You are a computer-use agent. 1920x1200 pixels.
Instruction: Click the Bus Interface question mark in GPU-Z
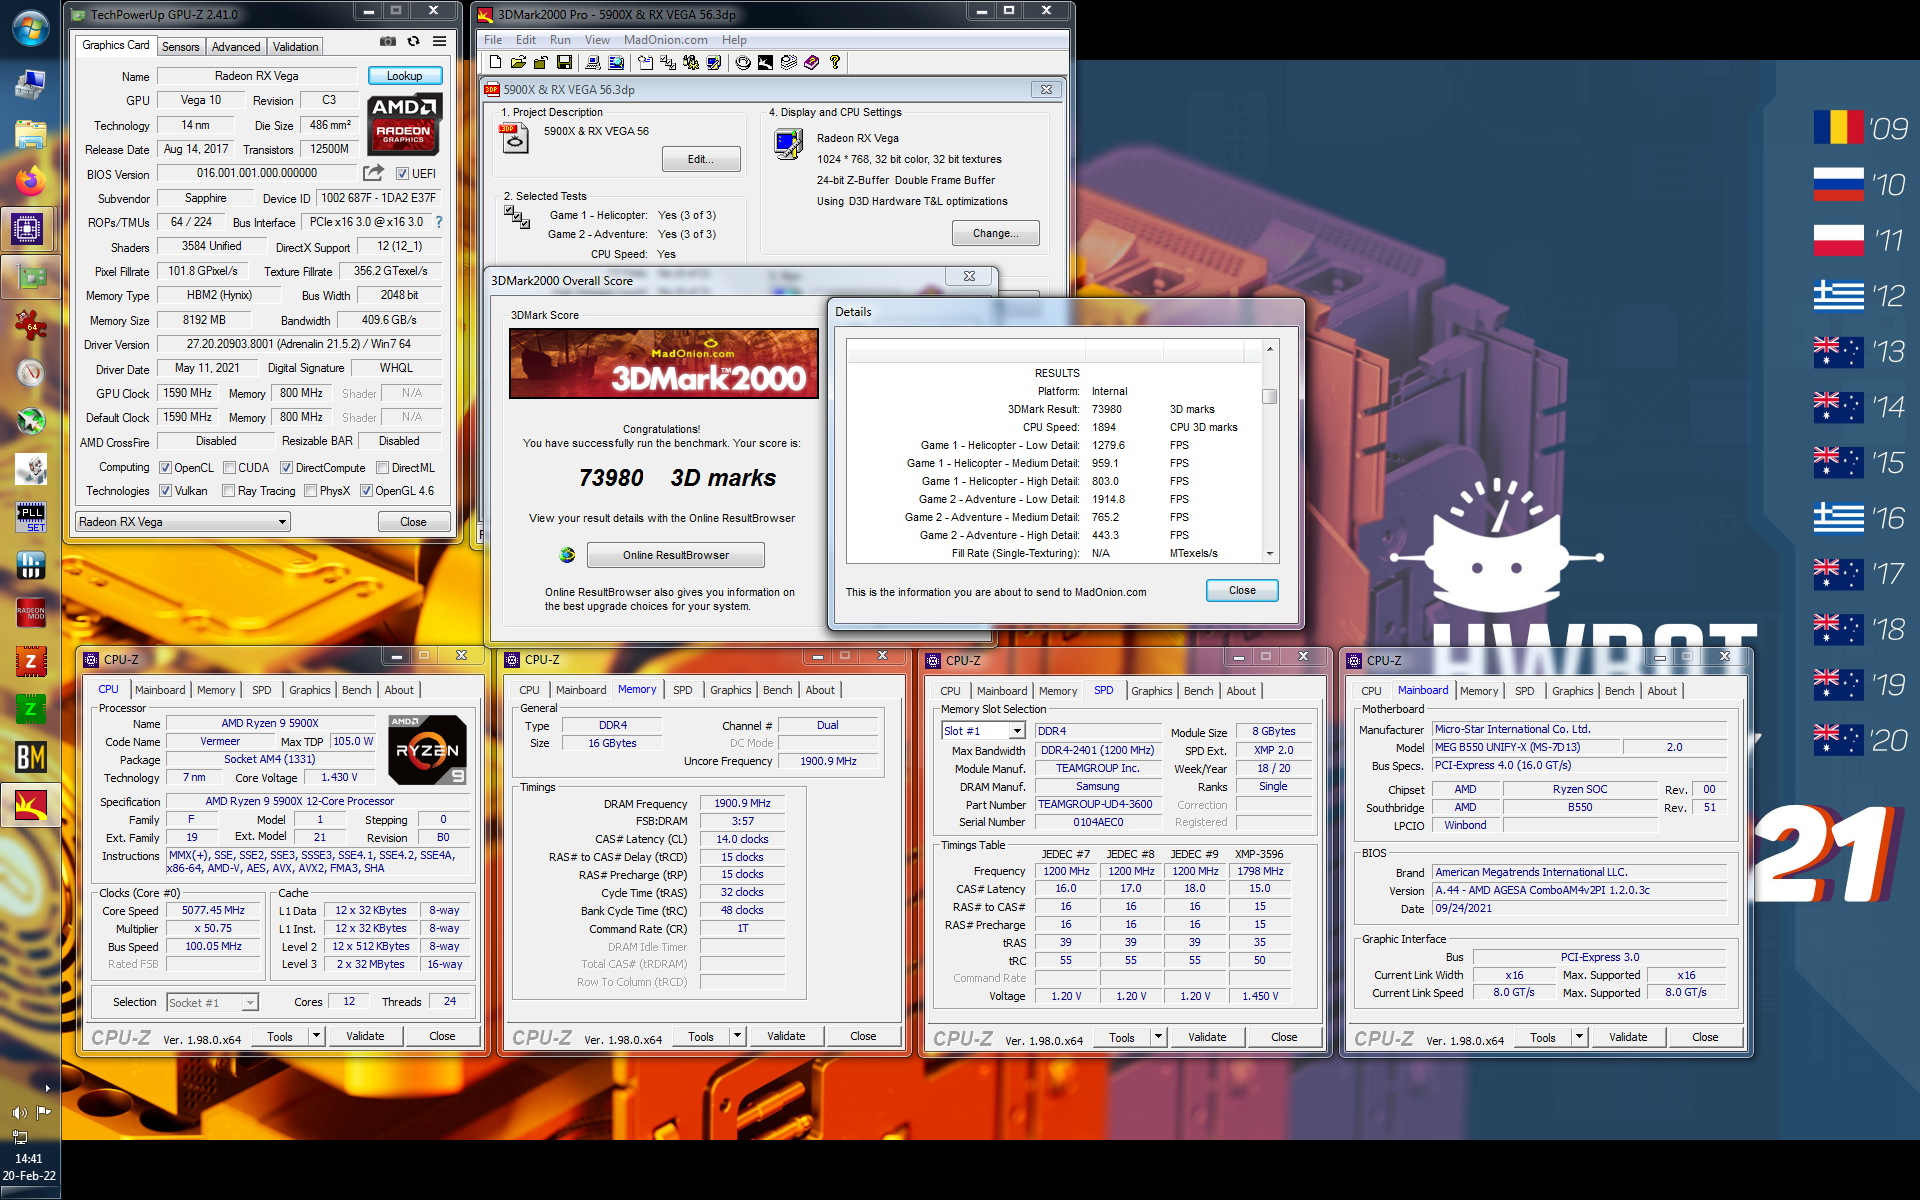(438, 222)
